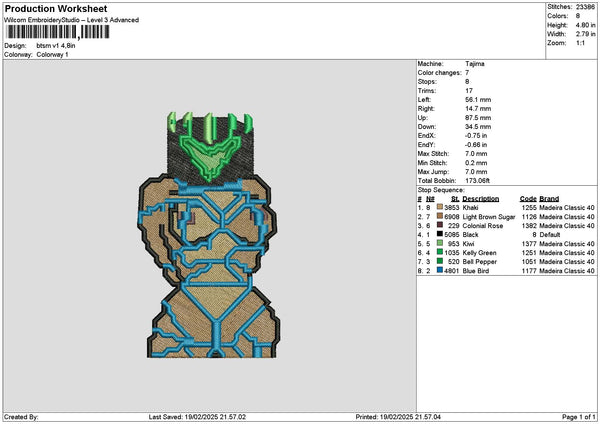This screenshot has width=600, height=424.
Task: Click the 'Color changes:' label
Action: [439, 73]
